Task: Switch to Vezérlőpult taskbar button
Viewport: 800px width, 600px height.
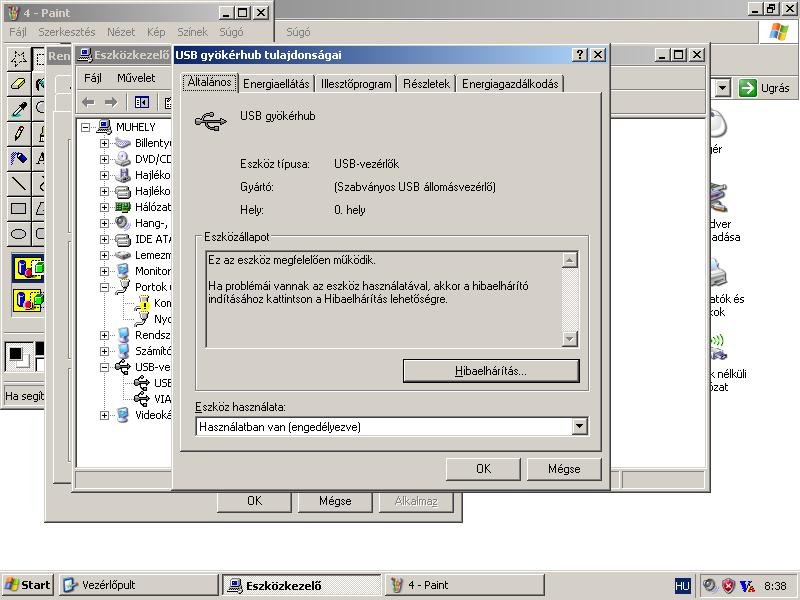Action: (x=139, y=585)
